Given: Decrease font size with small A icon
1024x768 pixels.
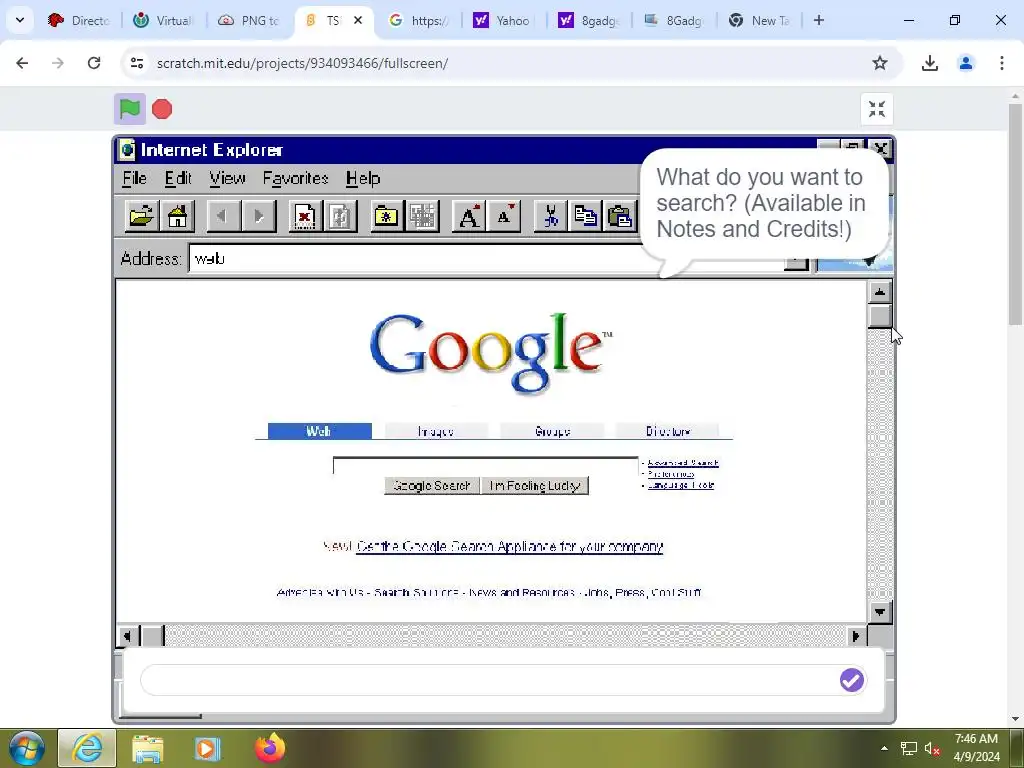Looking at the screenshot, I should (504, 216).
